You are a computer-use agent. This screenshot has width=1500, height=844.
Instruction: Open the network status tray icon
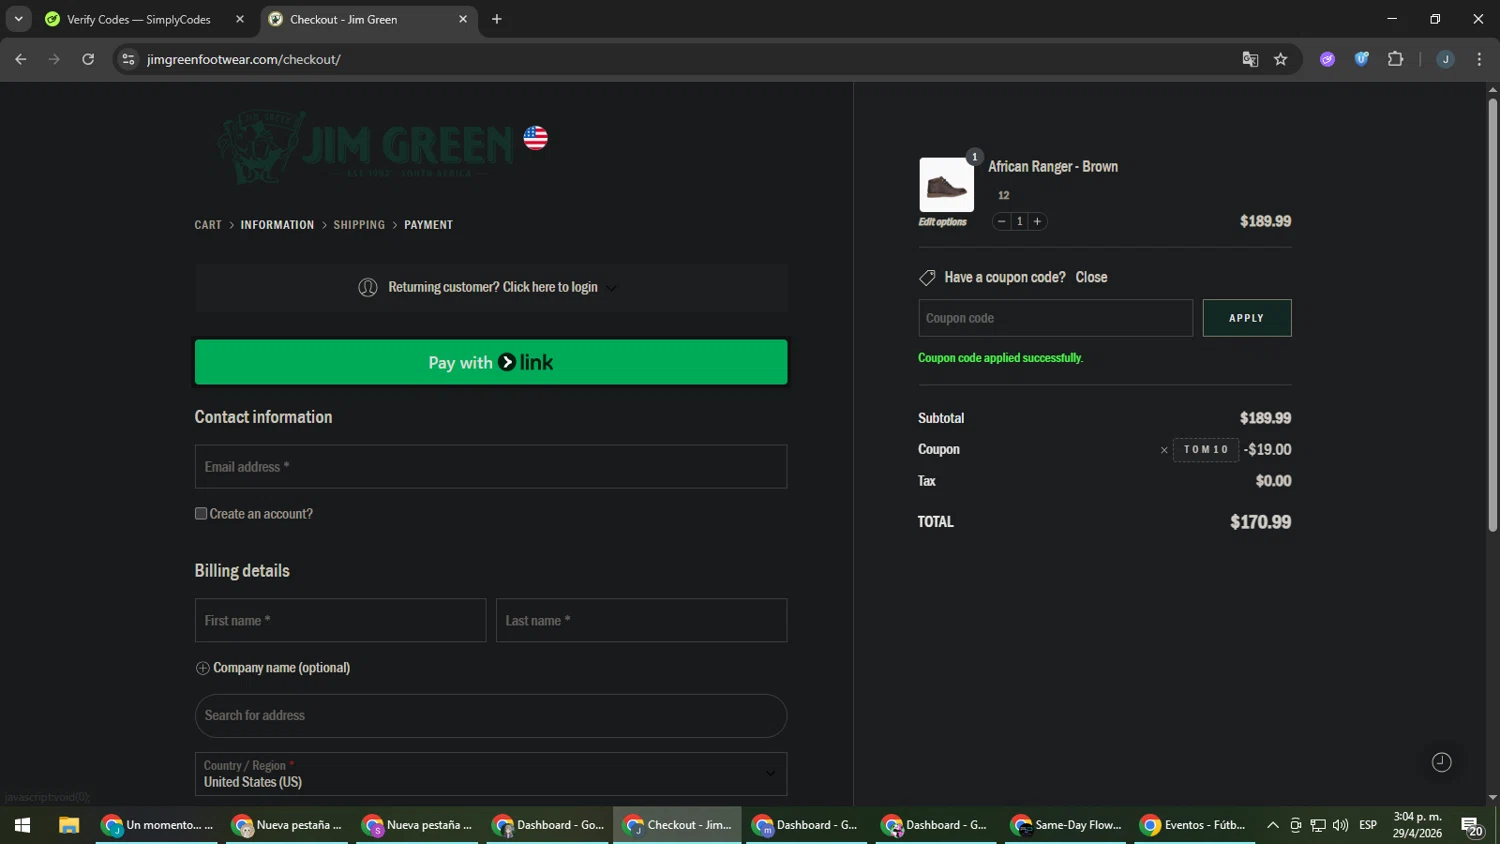click(1318, 825)
